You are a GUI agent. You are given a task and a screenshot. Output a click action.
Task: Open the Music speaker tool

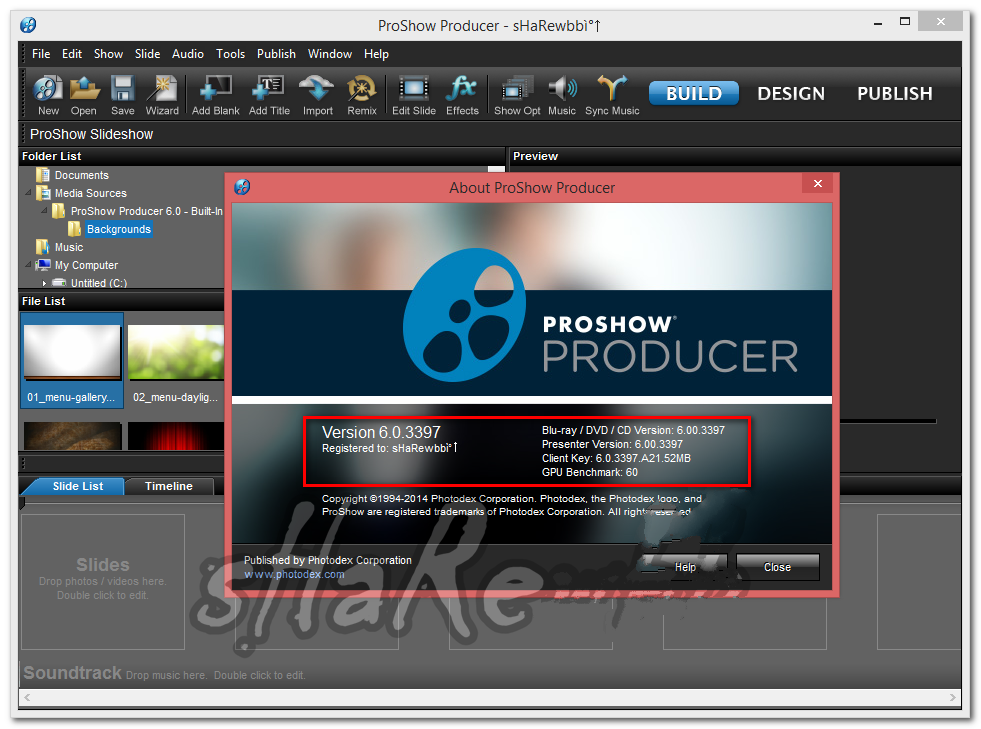[x=562, y=95]
